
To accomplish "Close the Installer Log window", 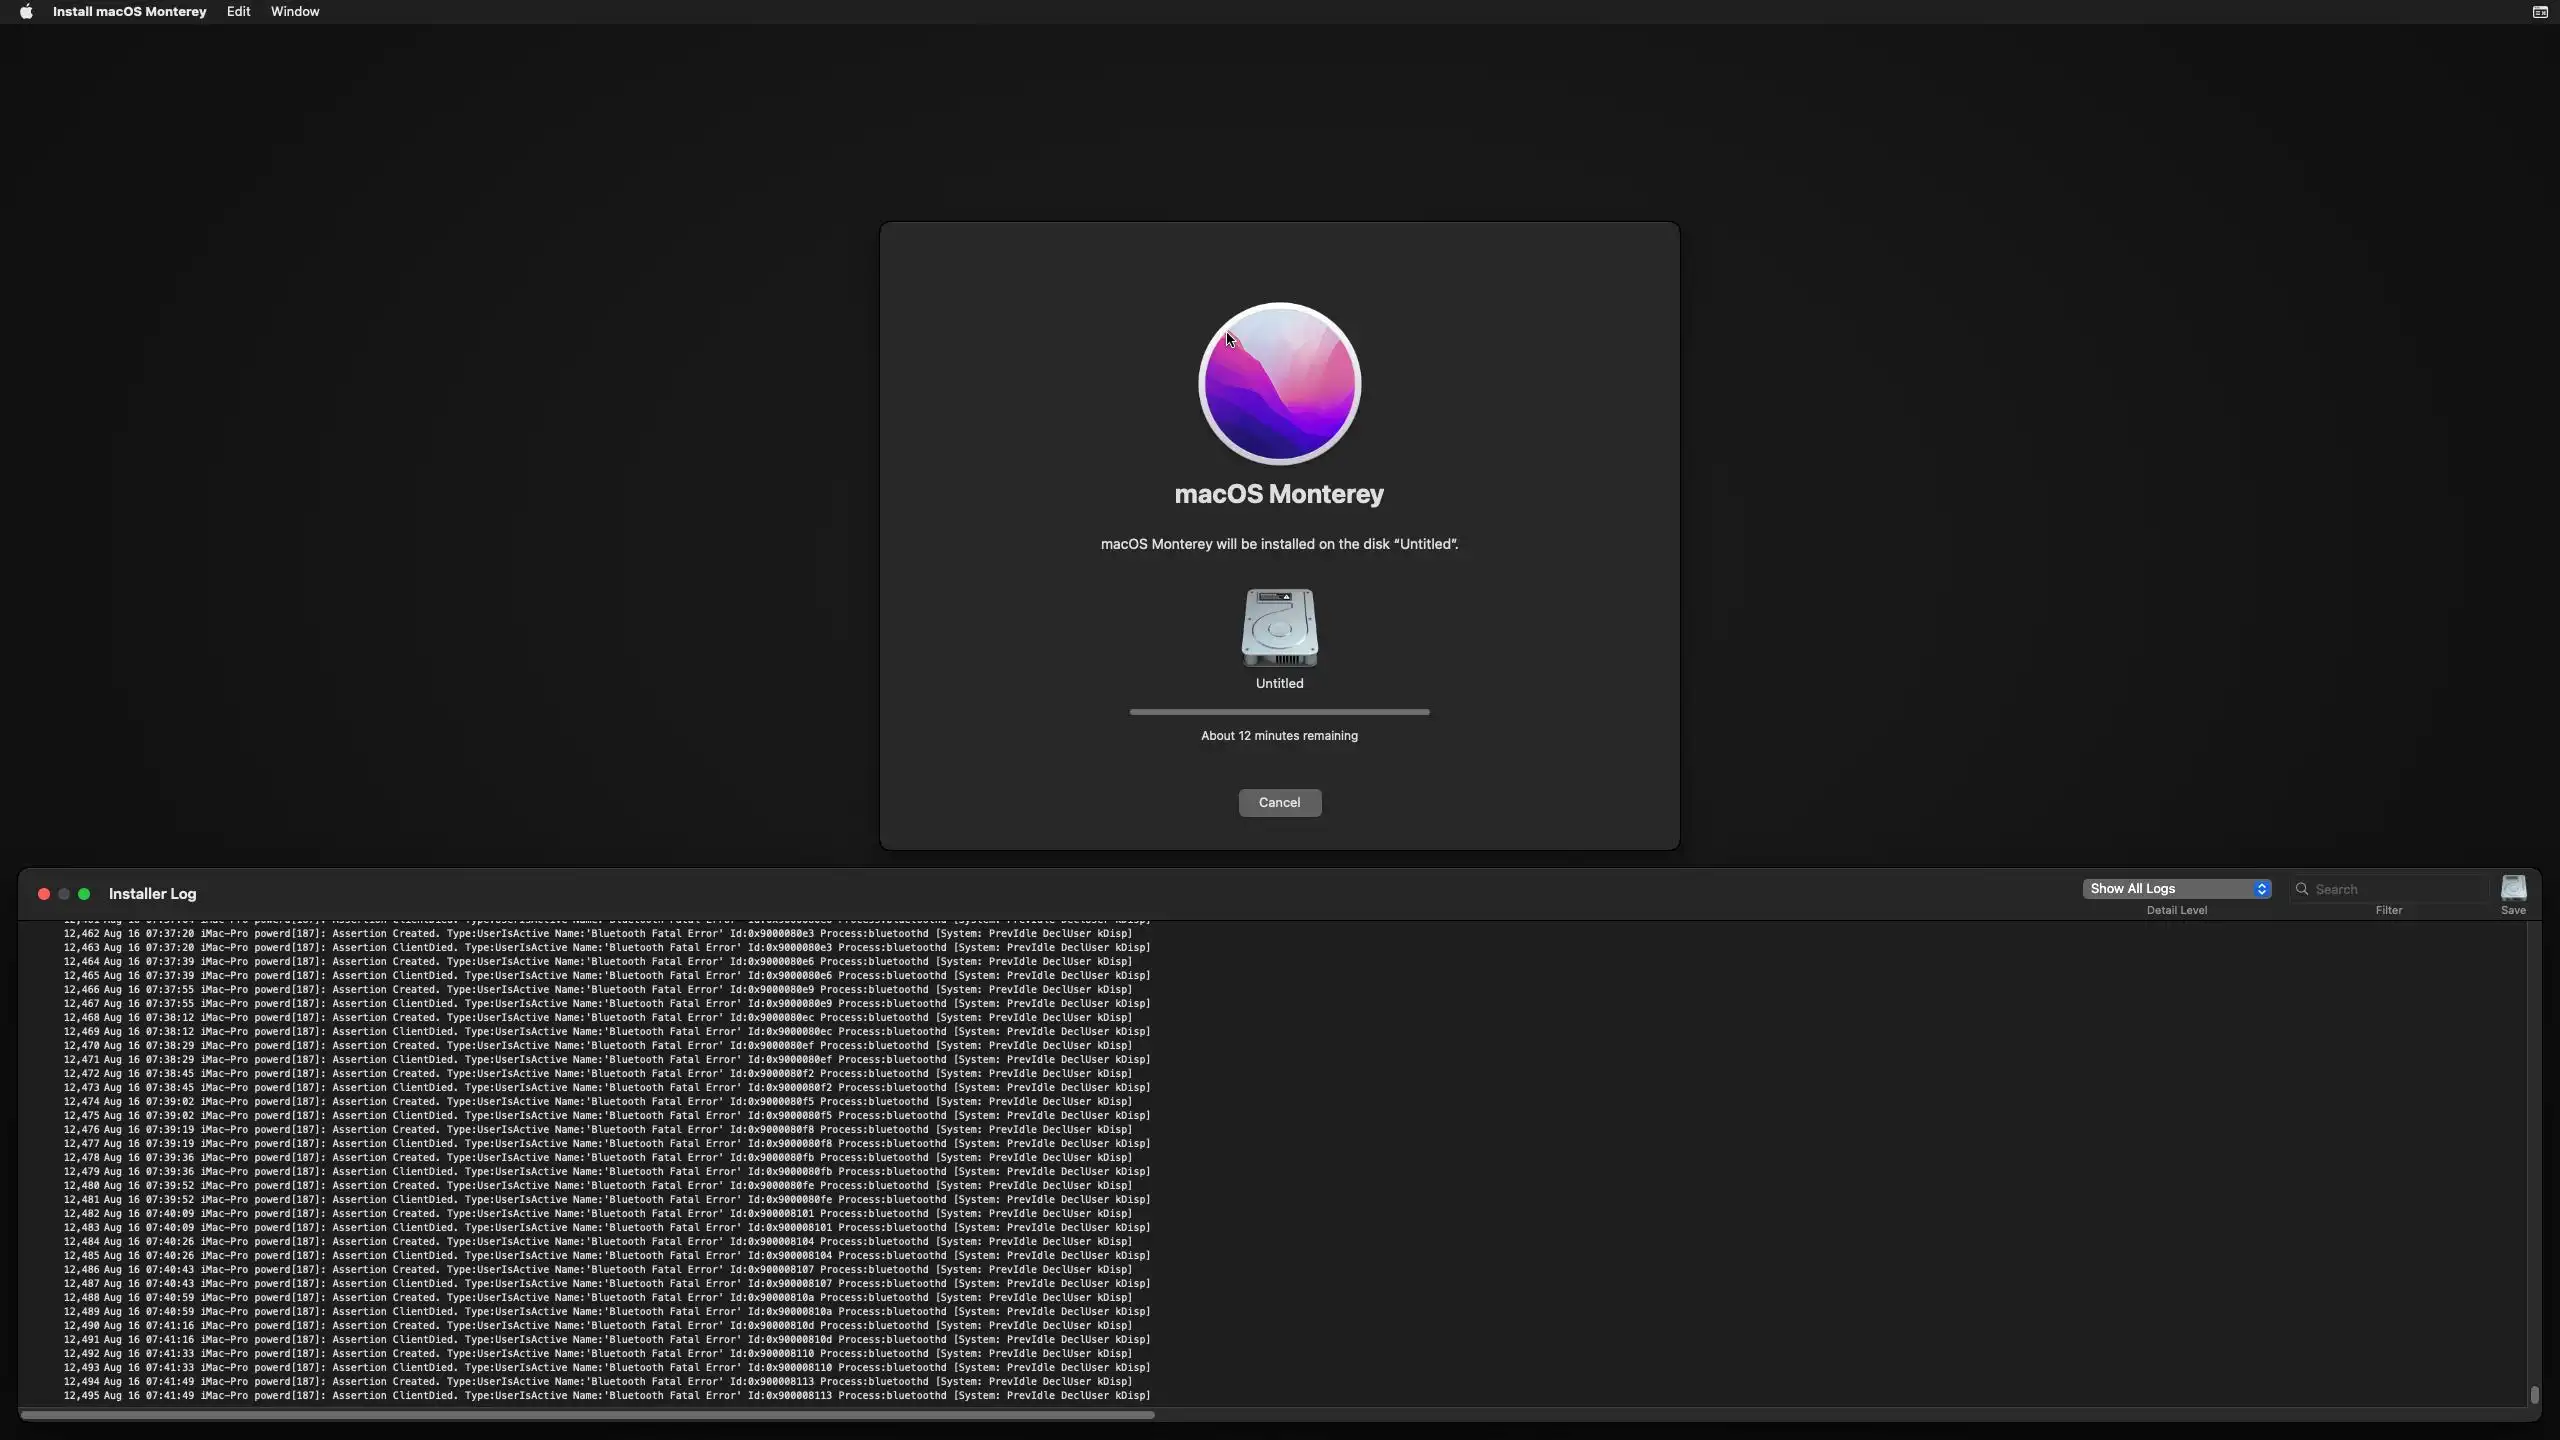I will tap(44, 894).
